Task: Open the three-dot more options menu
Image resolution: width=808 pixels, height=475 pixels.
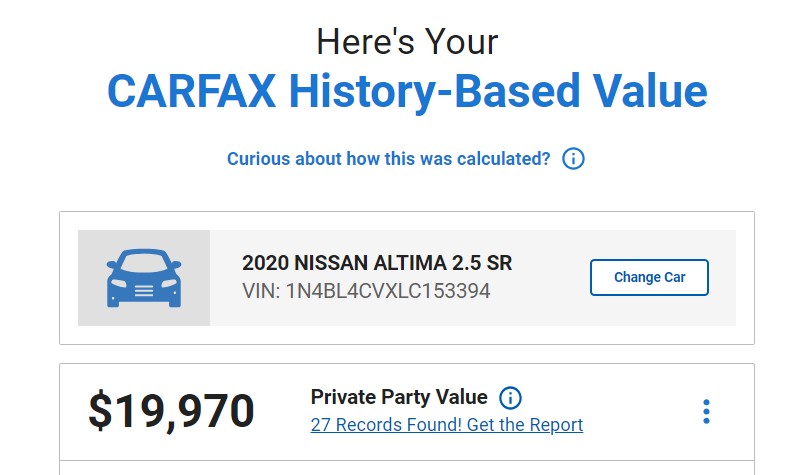Action: coord(706,412)
